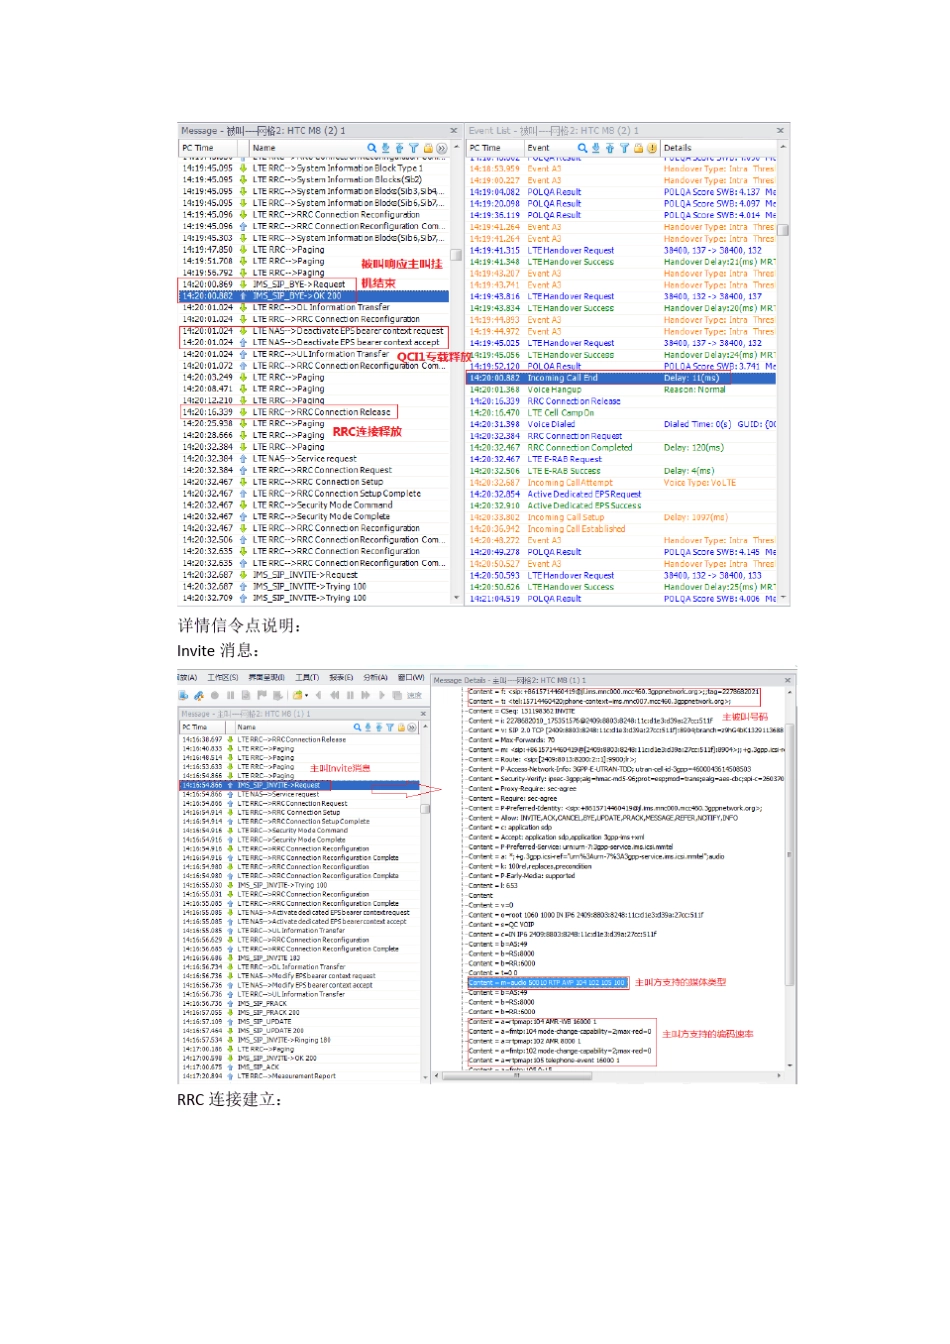Screen dimensions: 950x1344
Task: Select IMS_SIP_BYE->OK 200 row
Action: pyautogui.click(x=314, y=296)
